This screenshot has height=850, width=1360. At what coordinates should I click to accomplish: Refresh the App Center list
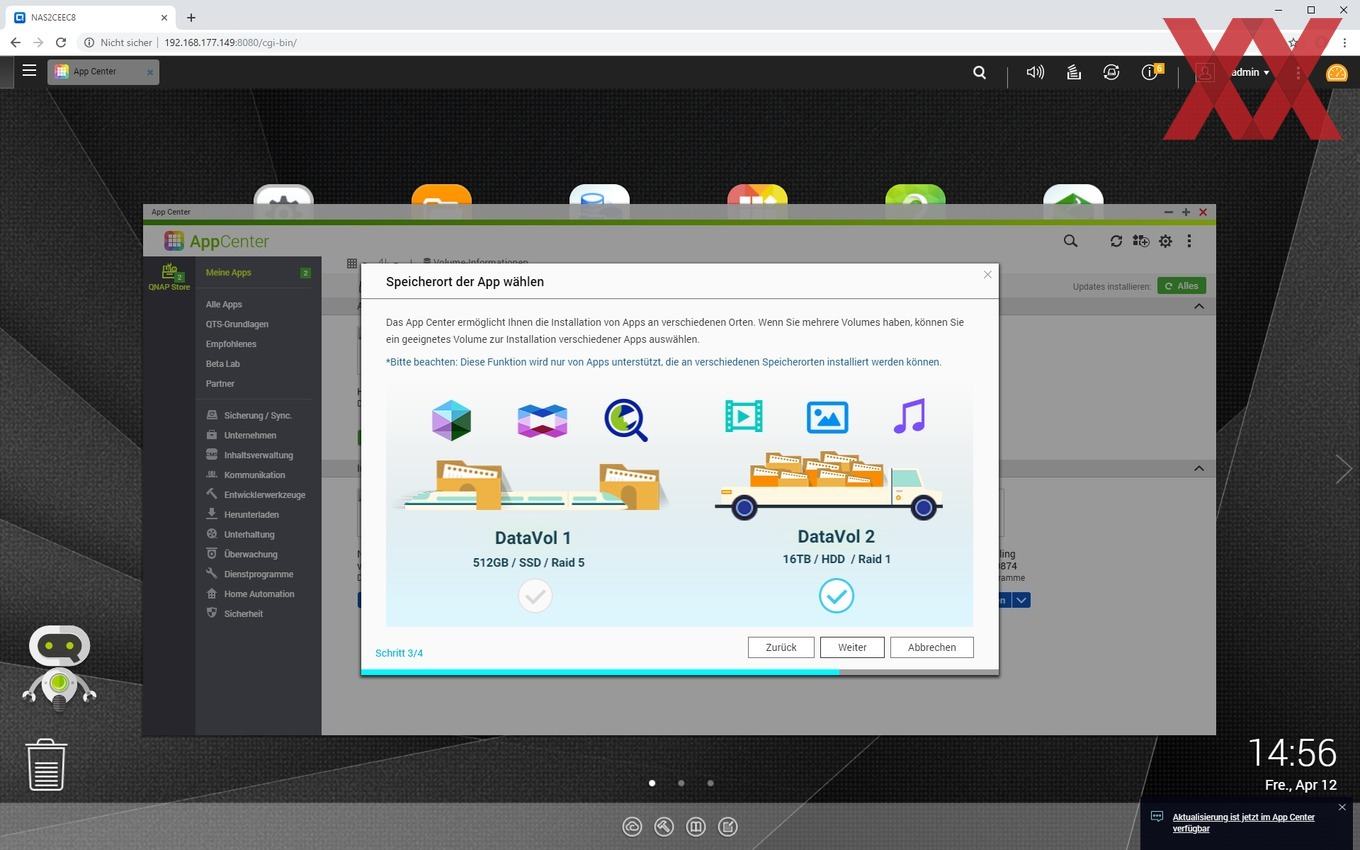tap(1116, 241)
